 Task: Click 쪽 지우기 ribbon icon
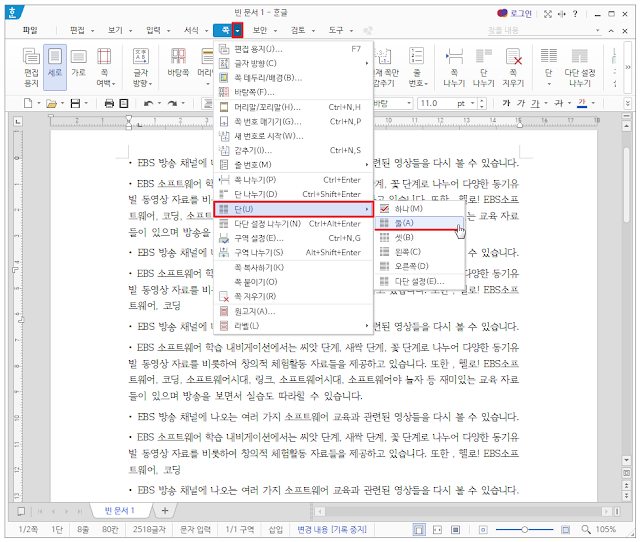[513, 67]
